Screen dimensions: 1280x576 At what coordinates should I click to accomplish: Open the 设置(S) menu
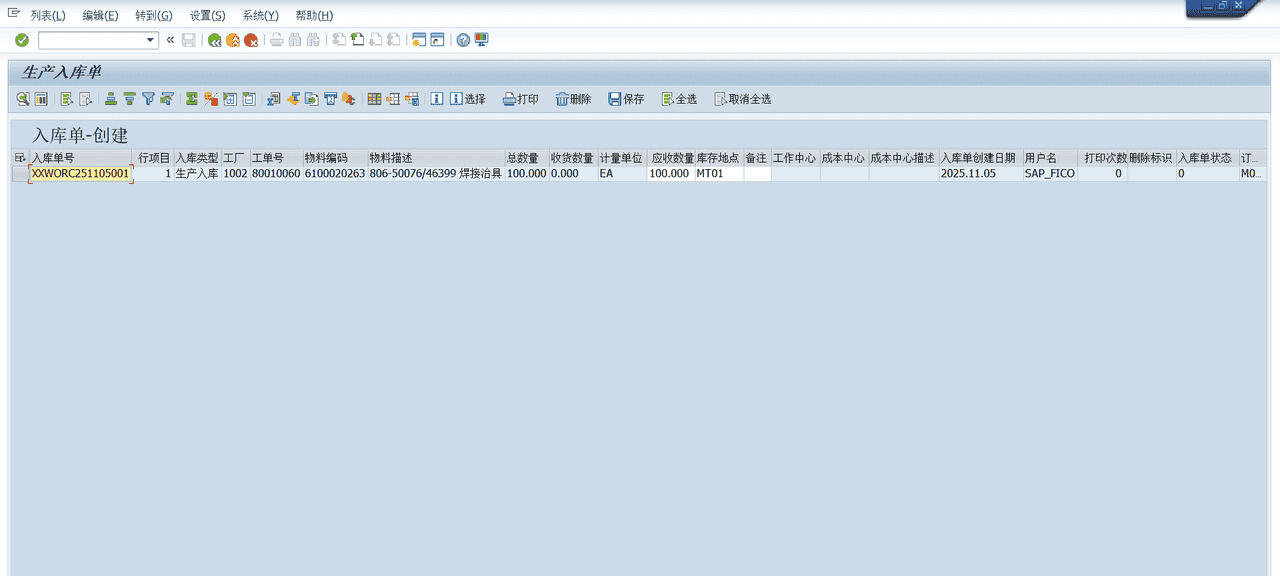205,15
